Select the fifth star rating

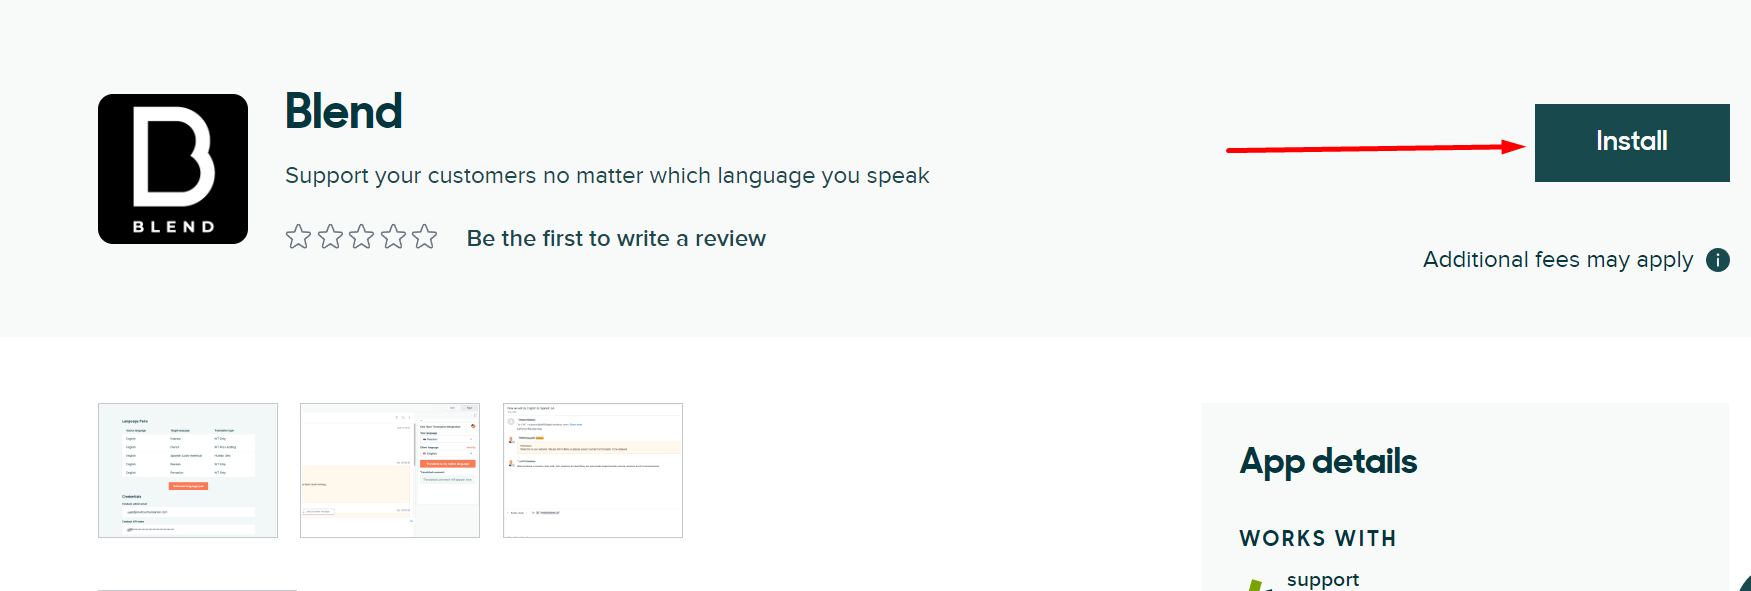(425, 237)
